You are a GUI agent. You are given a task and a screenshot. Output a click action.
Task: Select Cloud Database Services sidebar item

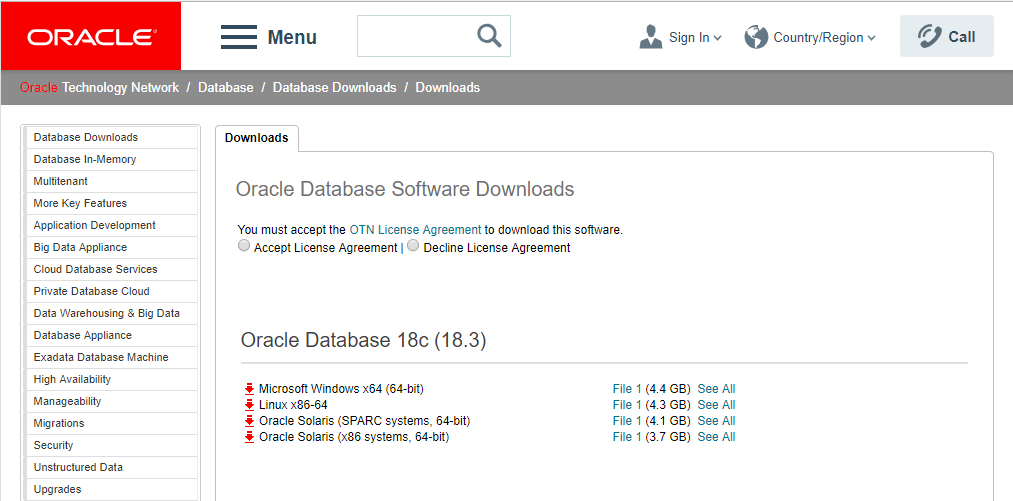click(95, 269)
